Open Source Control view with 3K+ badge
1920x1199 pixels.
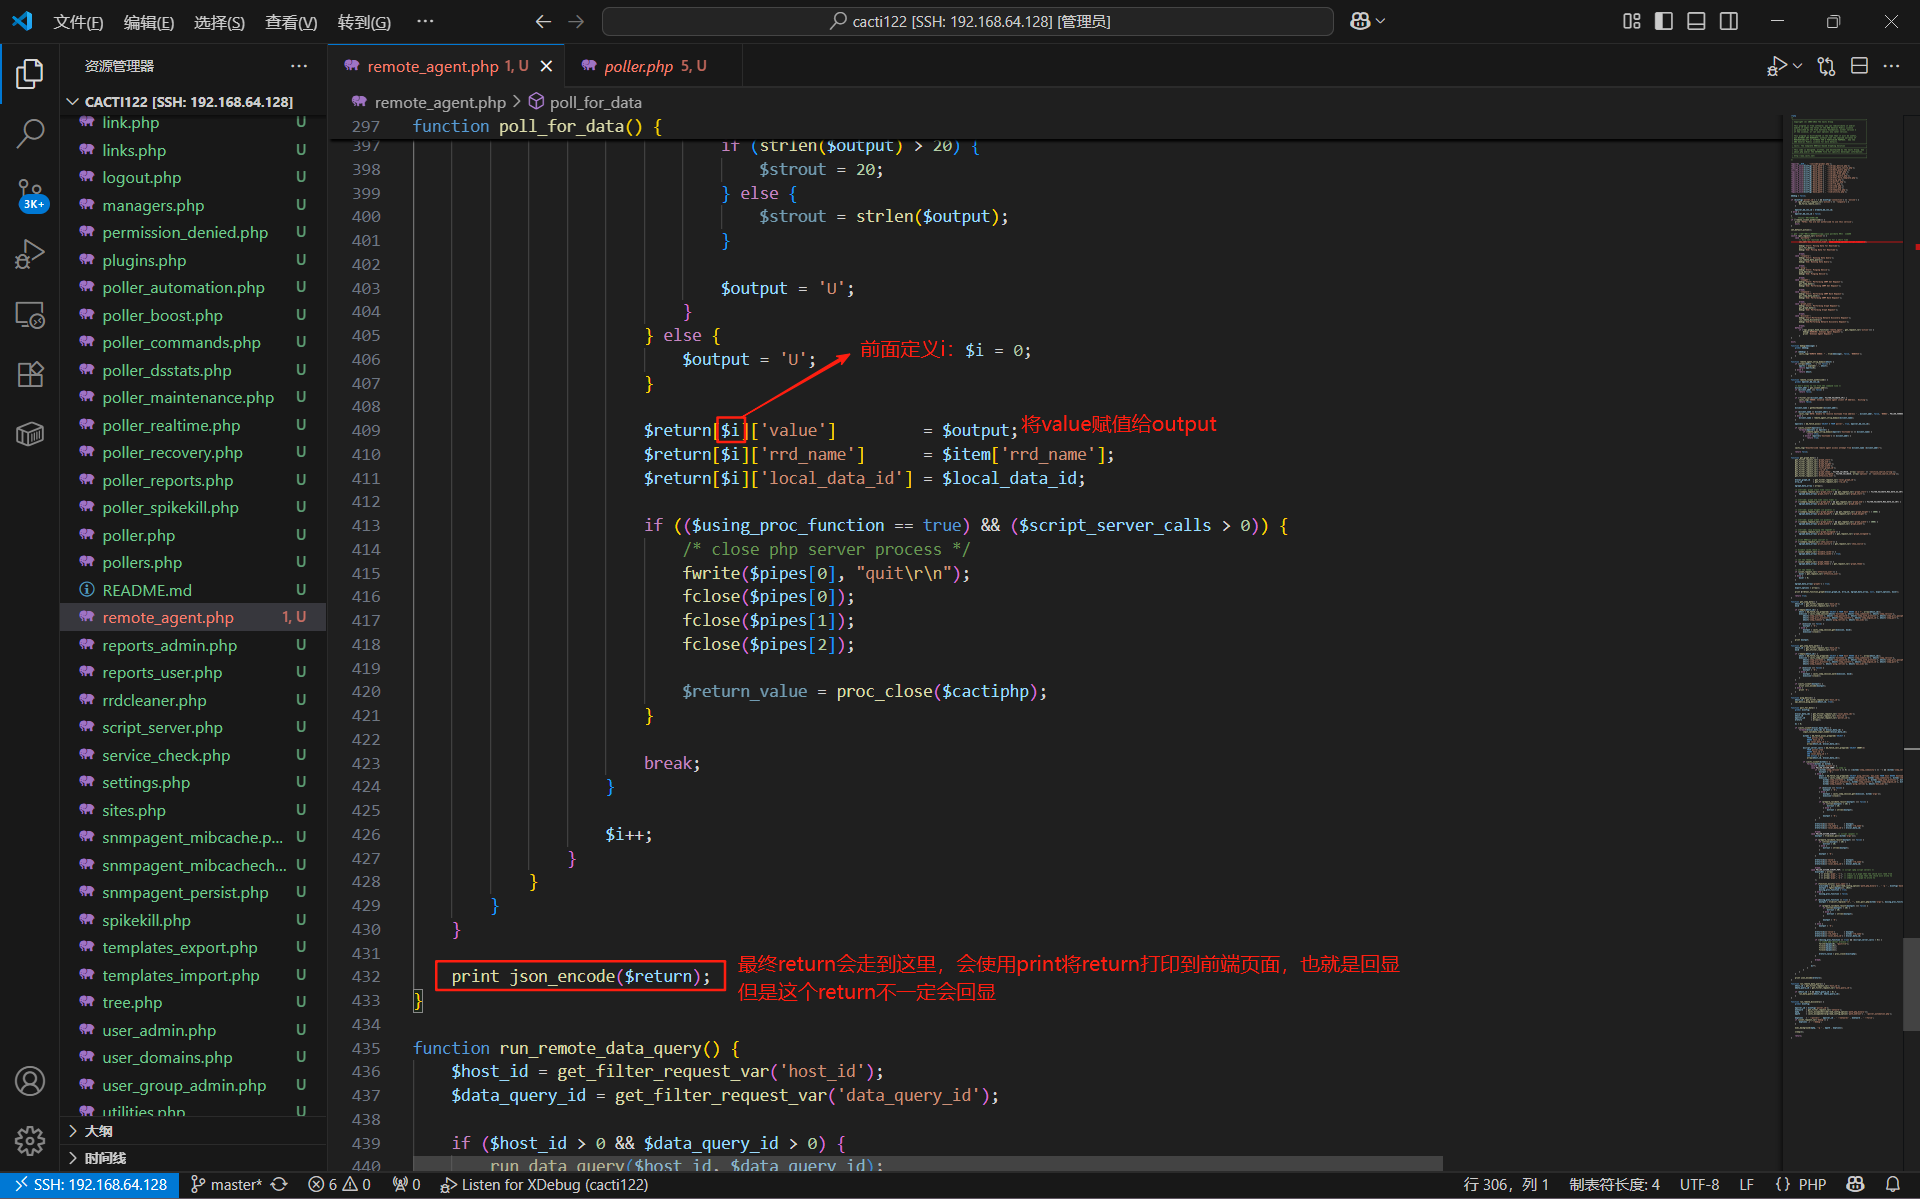[x=30, y=195]
